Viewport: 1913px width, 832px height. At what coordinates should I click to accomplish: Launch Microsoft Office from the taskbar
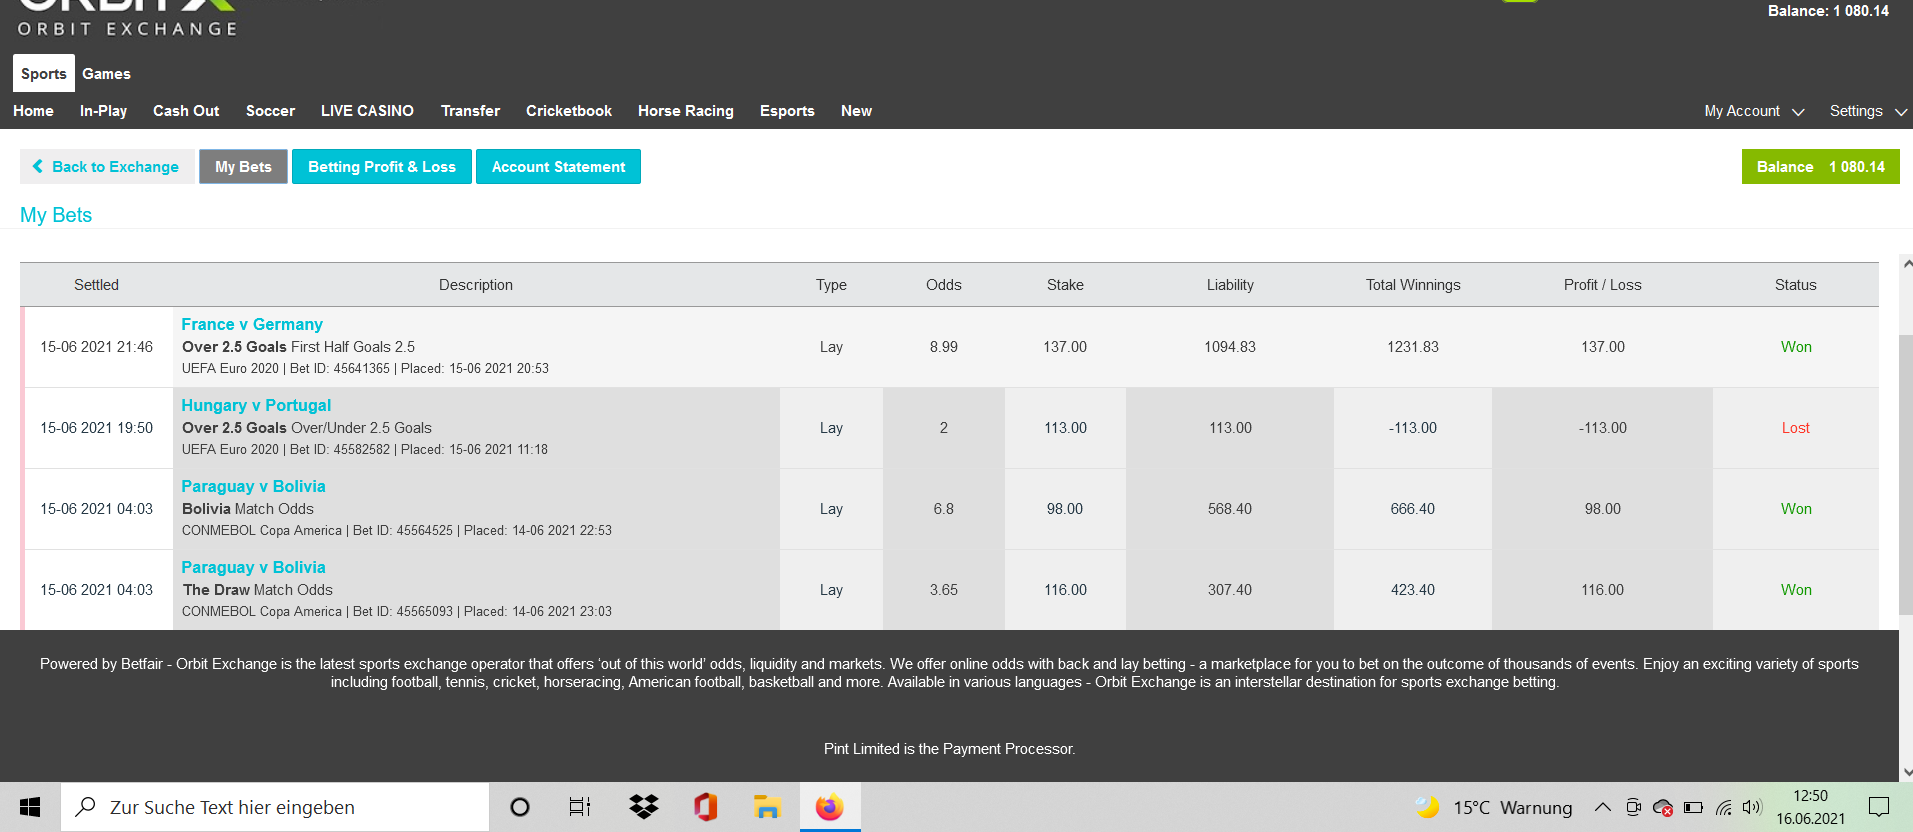coord(706,807)
